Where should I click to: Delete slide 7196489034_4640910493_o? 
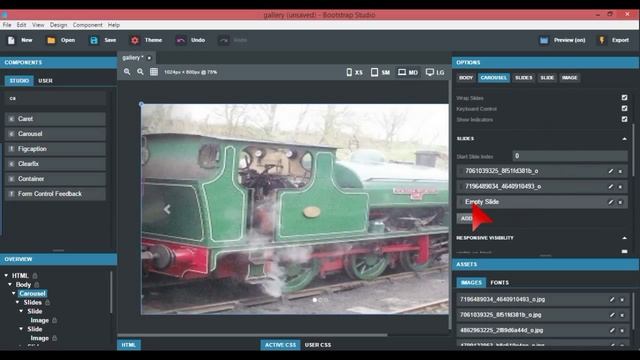[620, 187]
